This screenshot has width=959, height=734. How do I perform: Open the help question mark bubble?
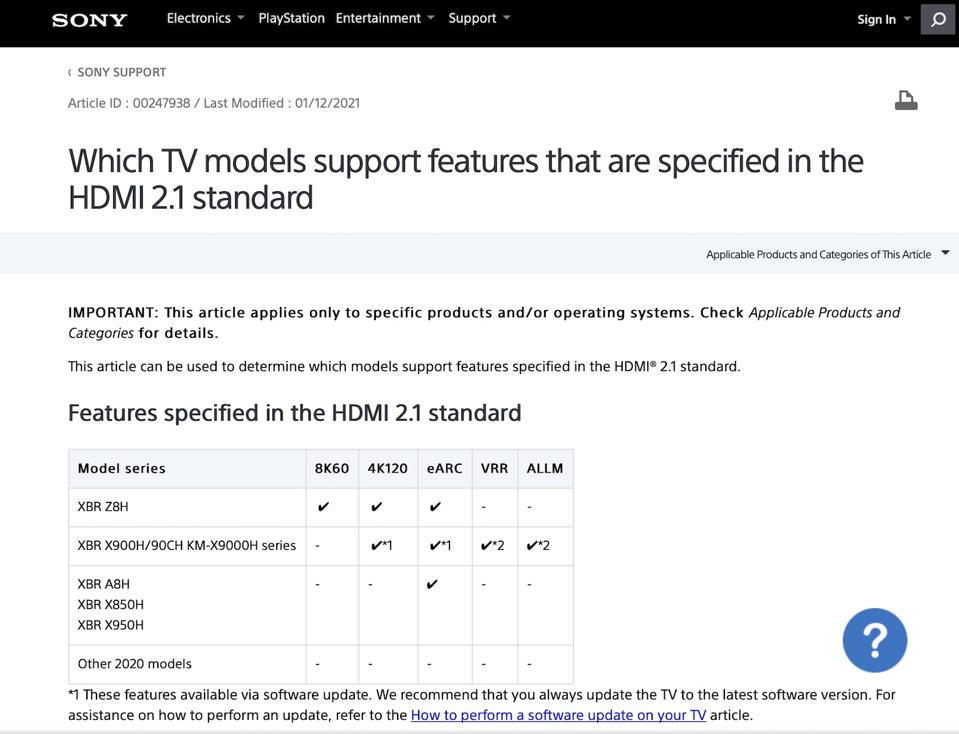click(874, 640)
